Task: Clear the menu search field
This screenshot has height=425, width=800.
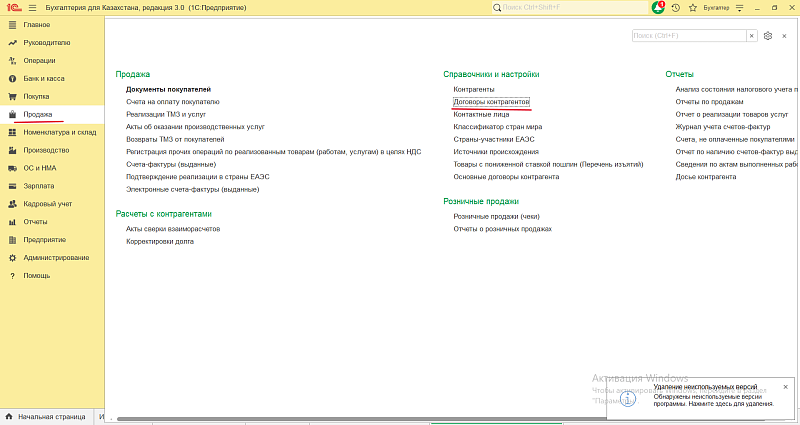Action: (752, 36)
